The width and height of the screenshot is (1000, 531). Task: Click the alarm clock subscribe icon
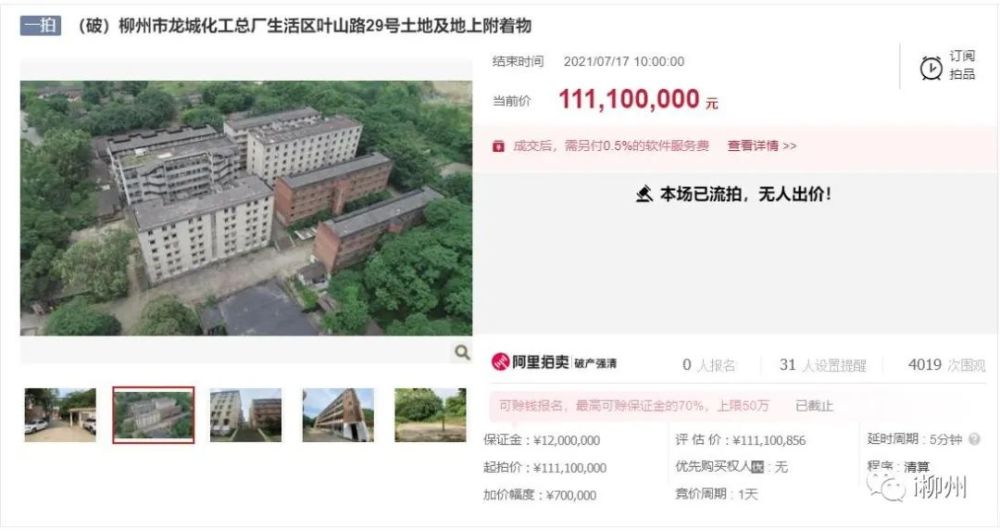tap(930, 68)
